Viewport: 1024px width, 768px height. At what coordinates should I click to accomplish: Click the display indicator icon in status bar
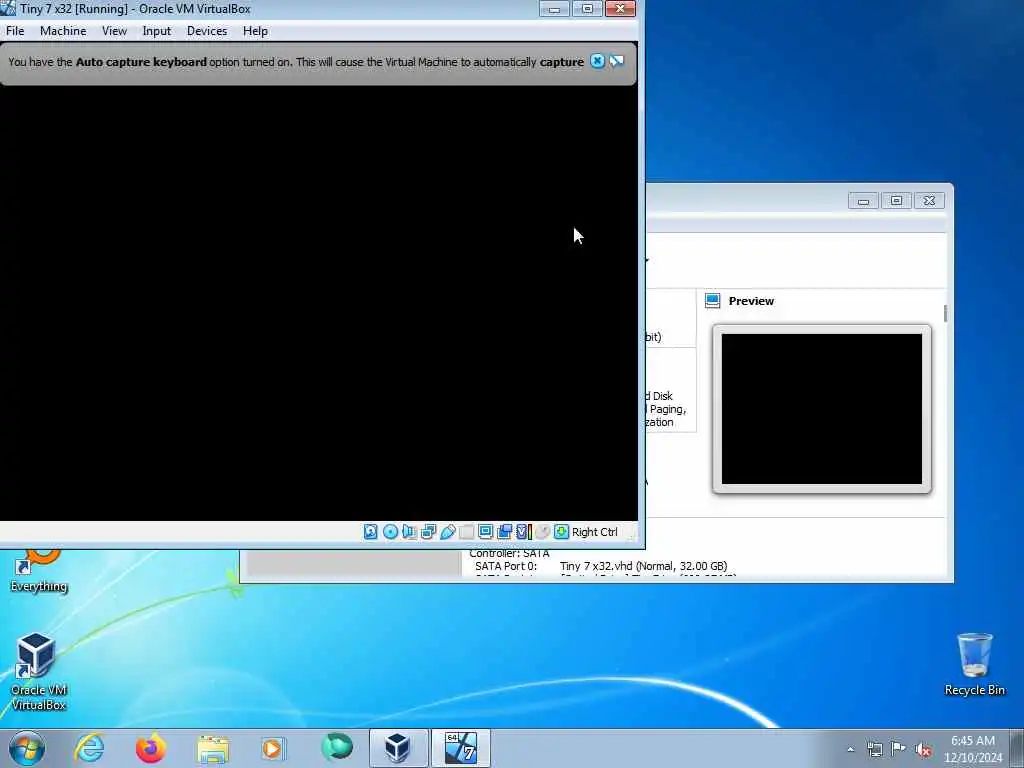pyautogui.click(x=485, y=532)
